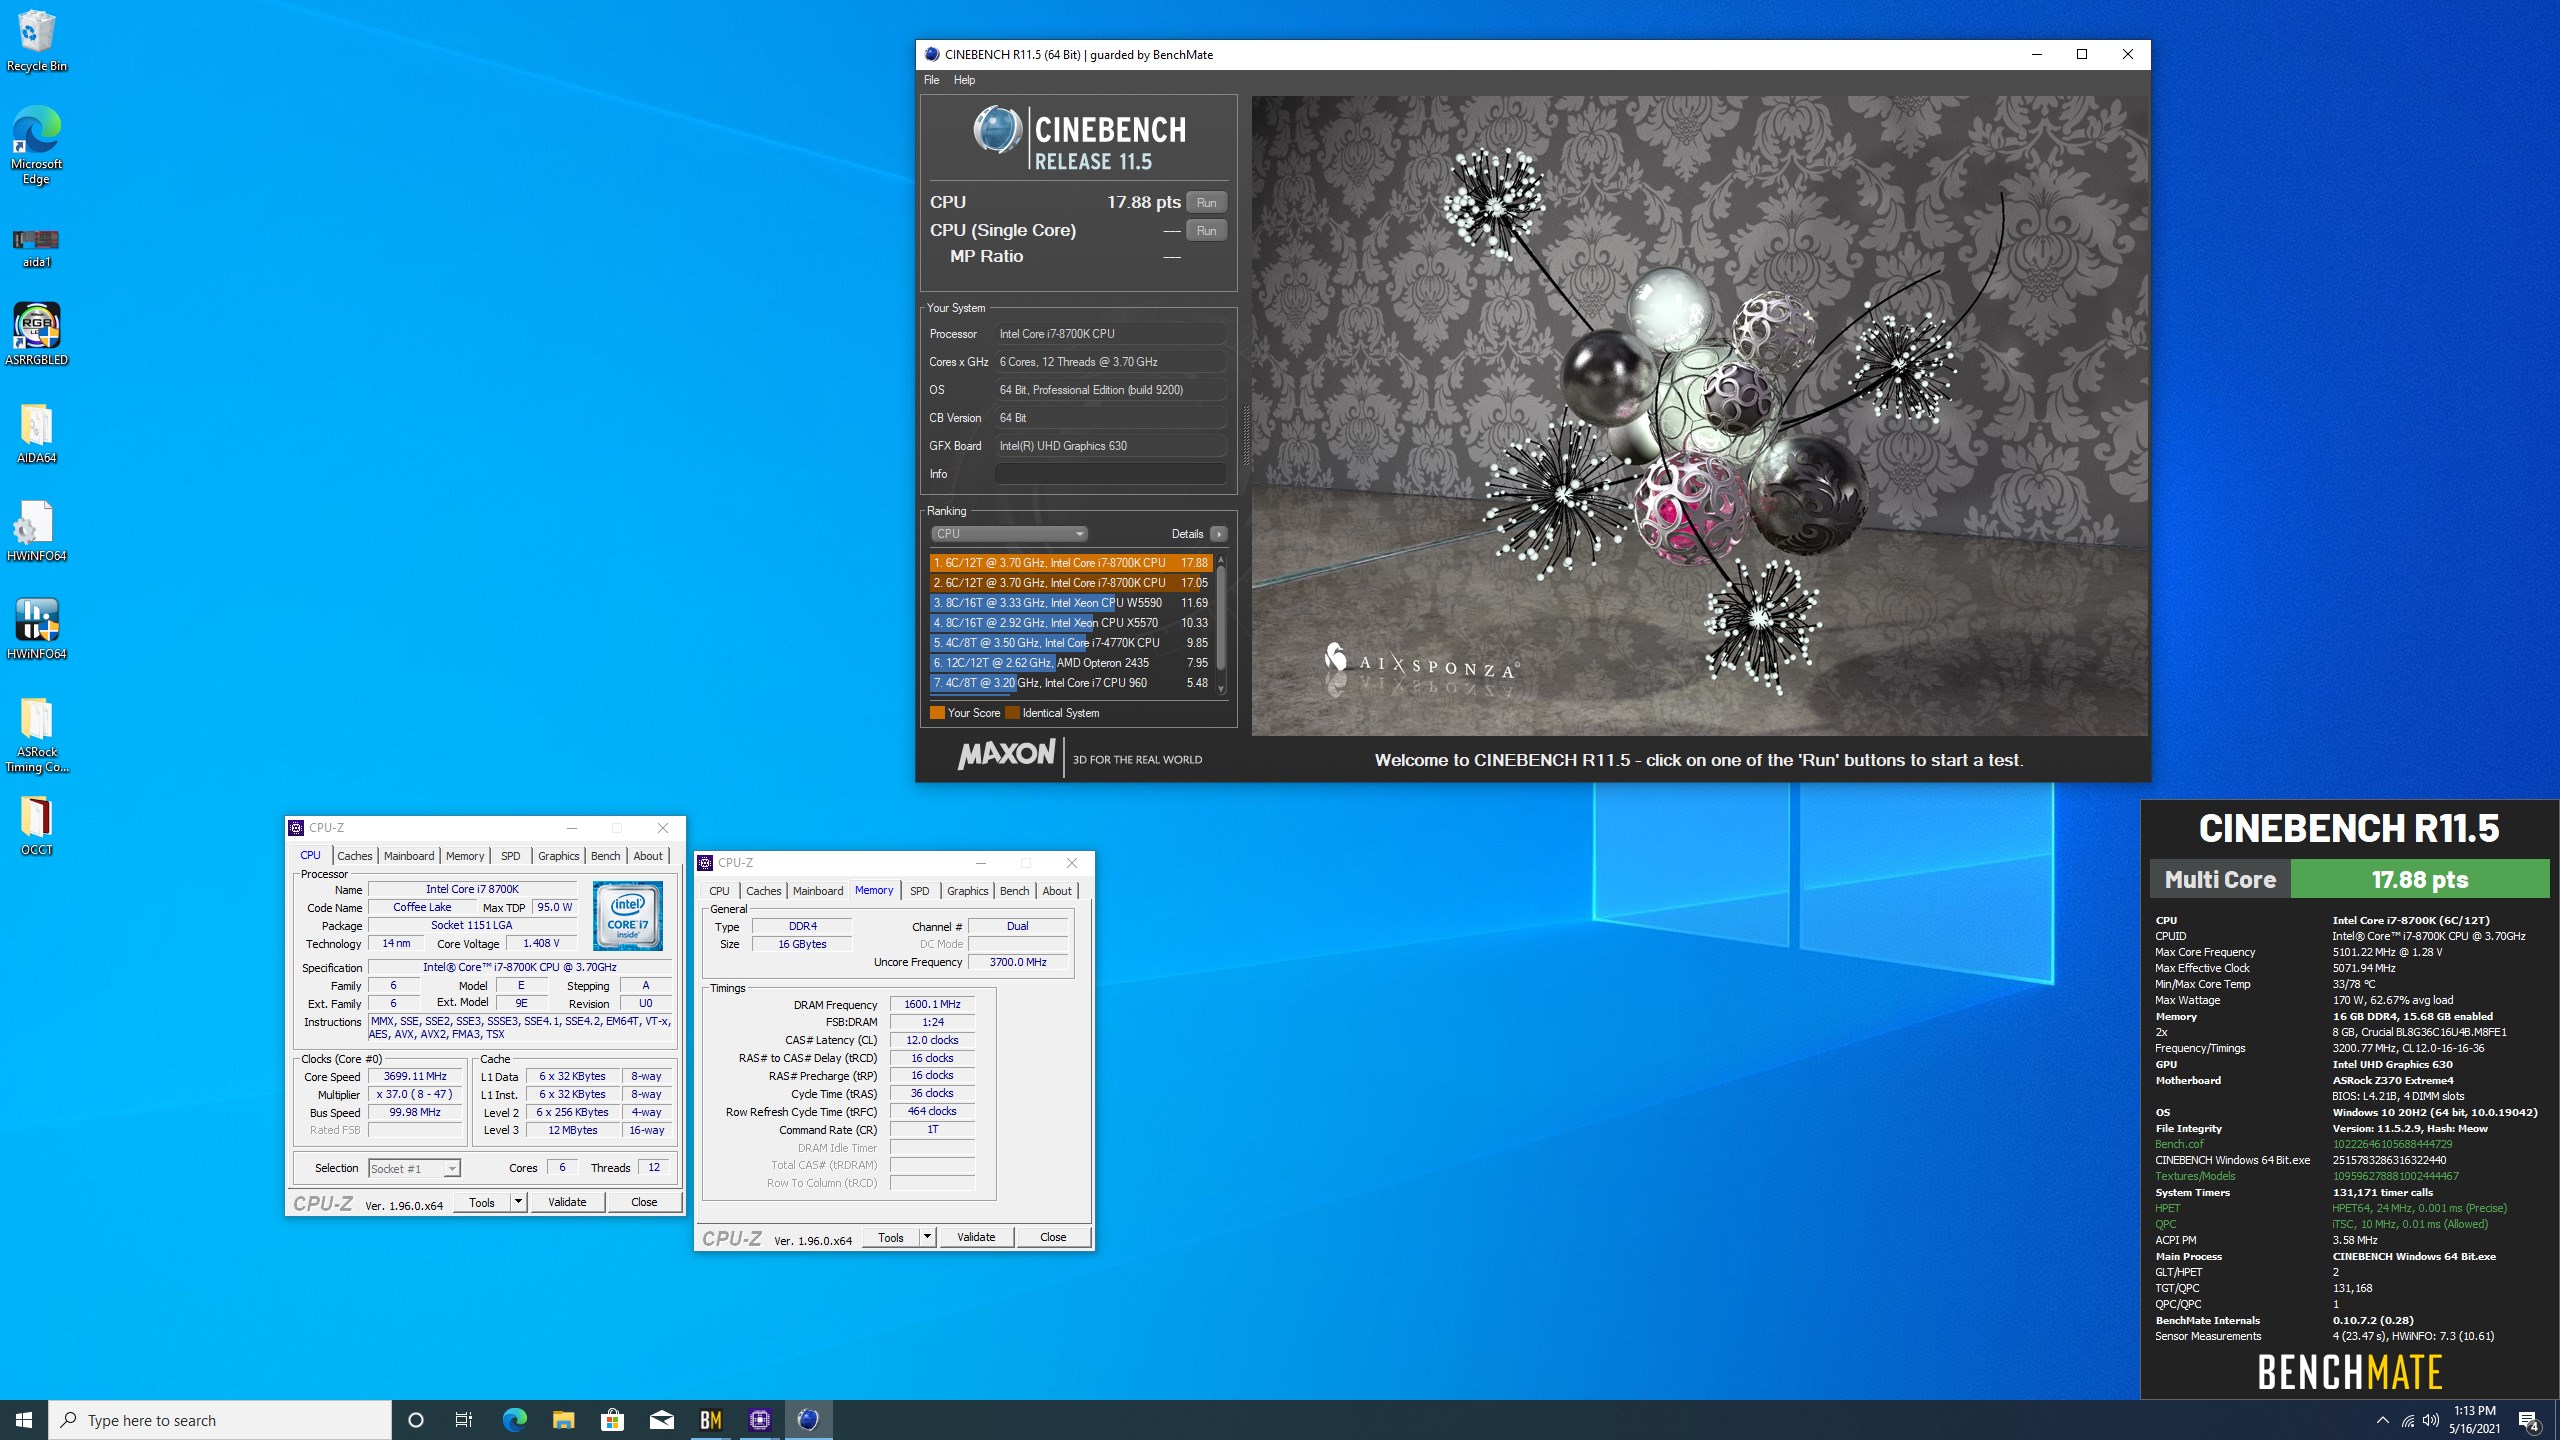2560x1440 pixels.
Task: Click Validate in left CPU-Z window
Action: [x=567, y=1203]
